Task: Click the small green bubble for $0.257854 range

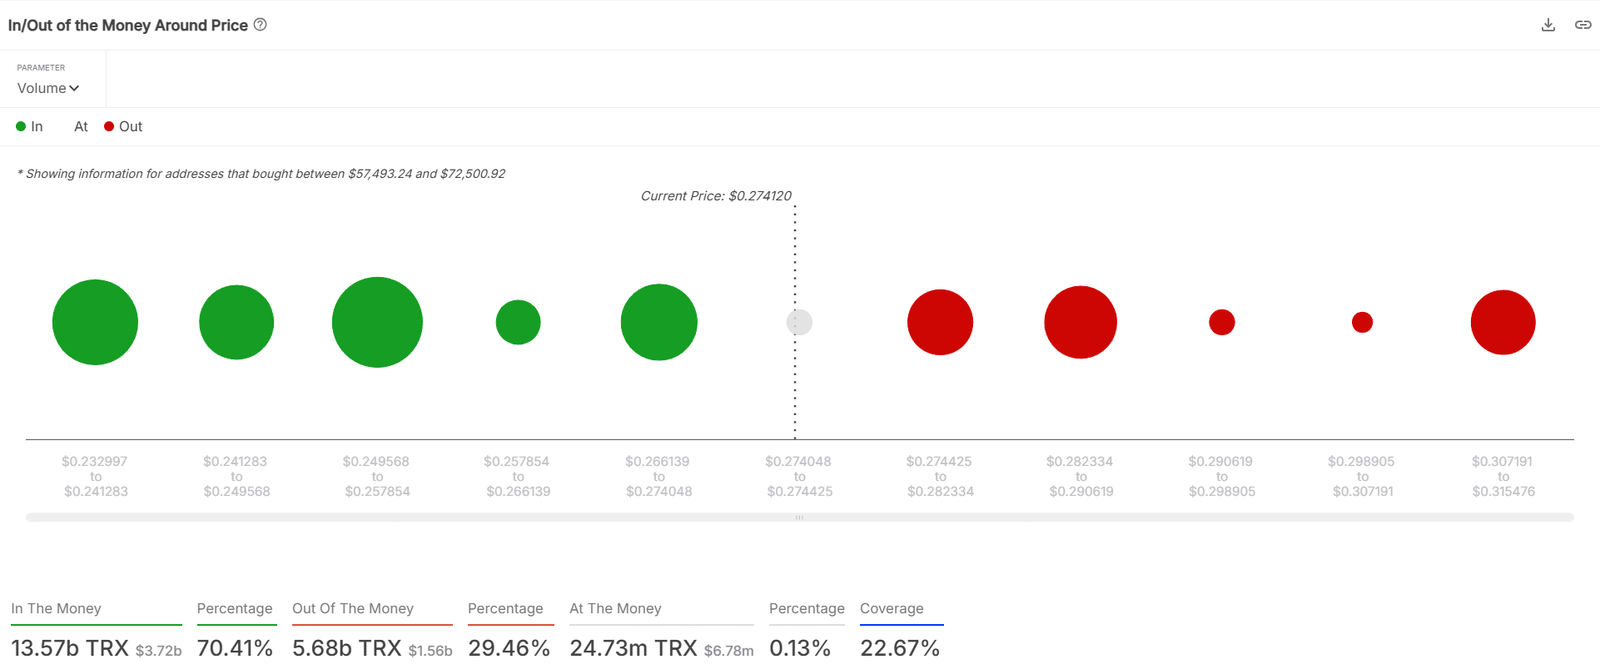Action: 518,322
